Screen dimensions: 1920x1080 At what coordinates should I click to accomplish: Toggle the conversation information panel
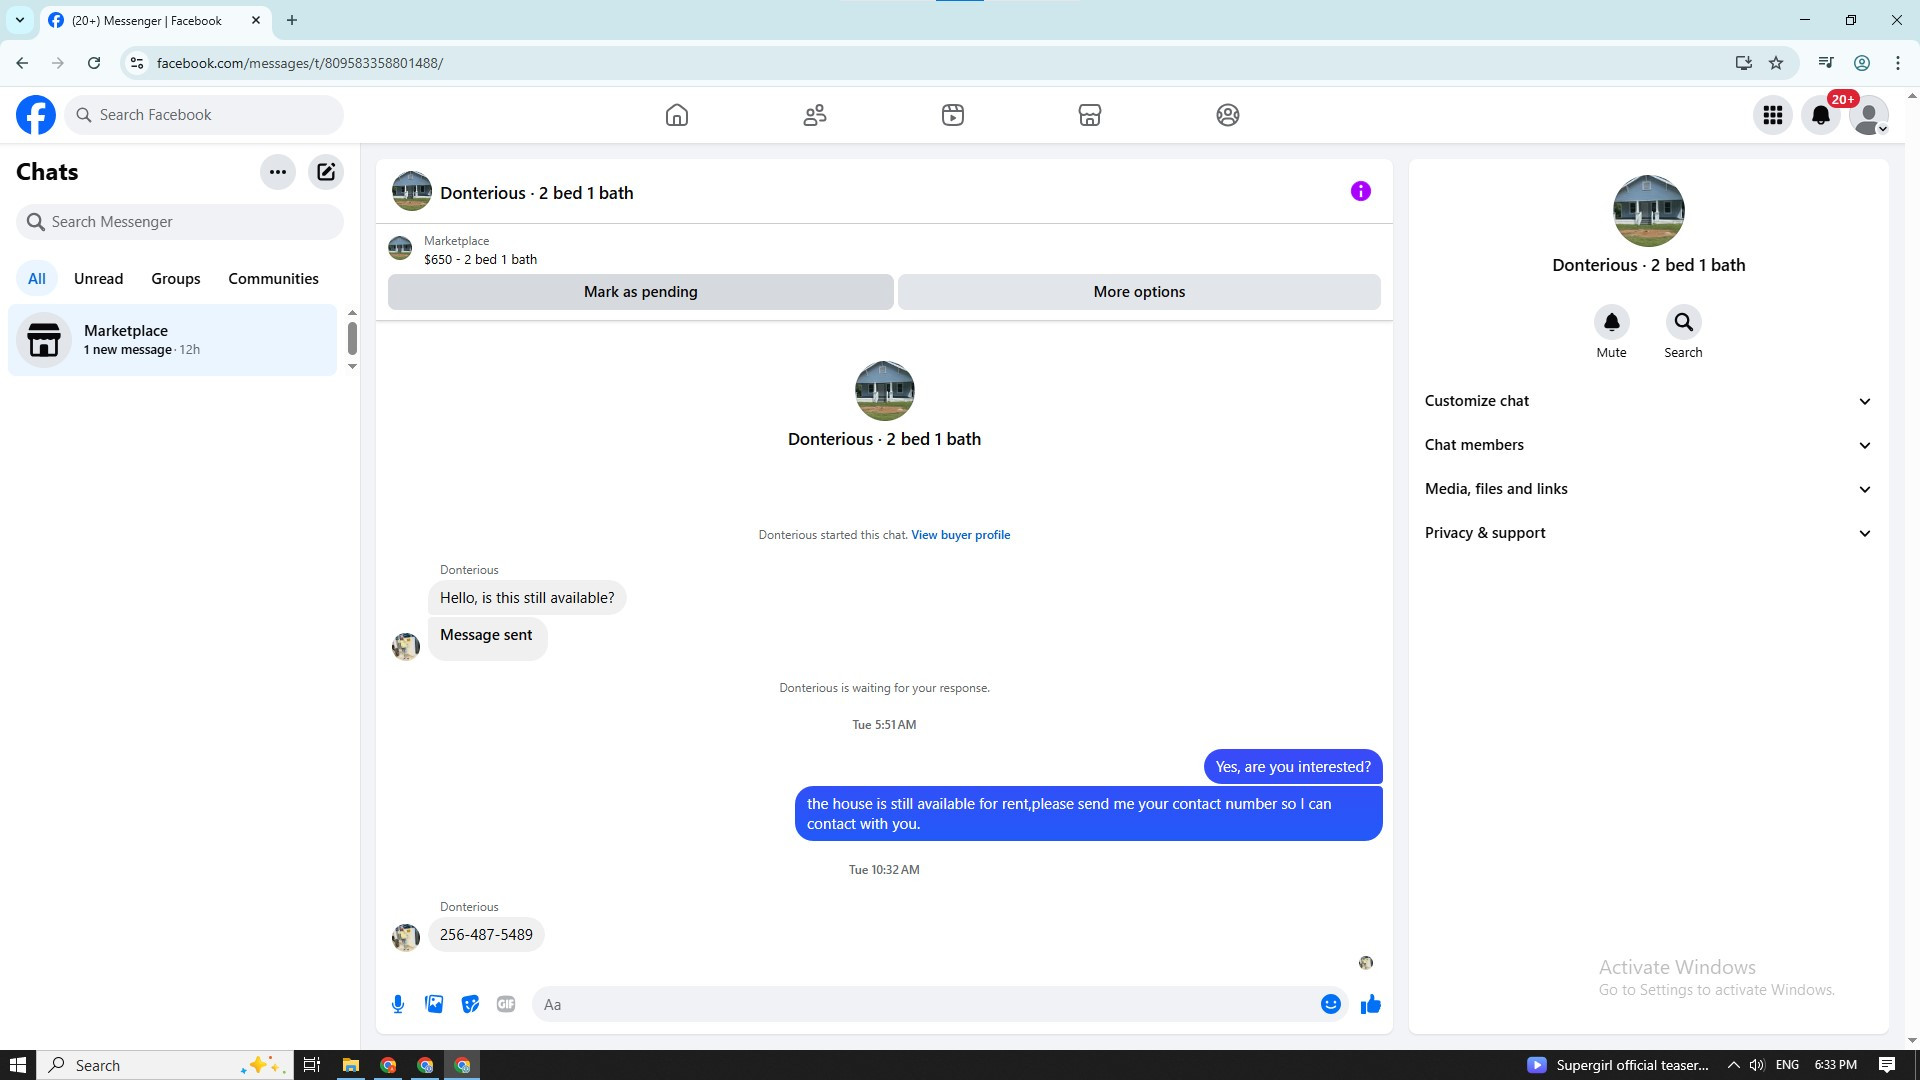click(1360, 191)
